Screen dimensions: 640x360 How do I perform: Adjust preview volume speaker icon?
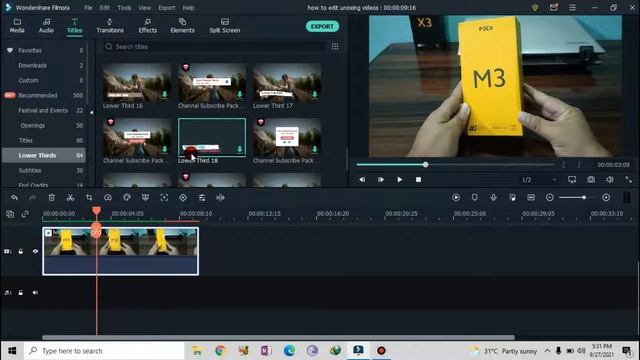609,180
